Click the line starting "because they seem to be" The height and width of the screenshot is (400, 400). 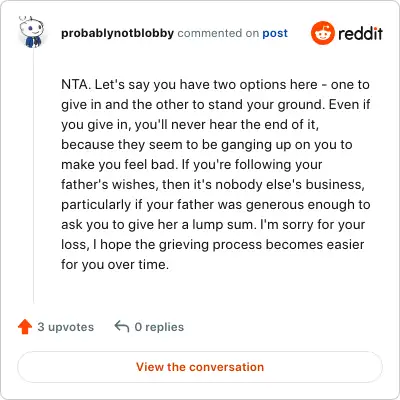point(207,145)
